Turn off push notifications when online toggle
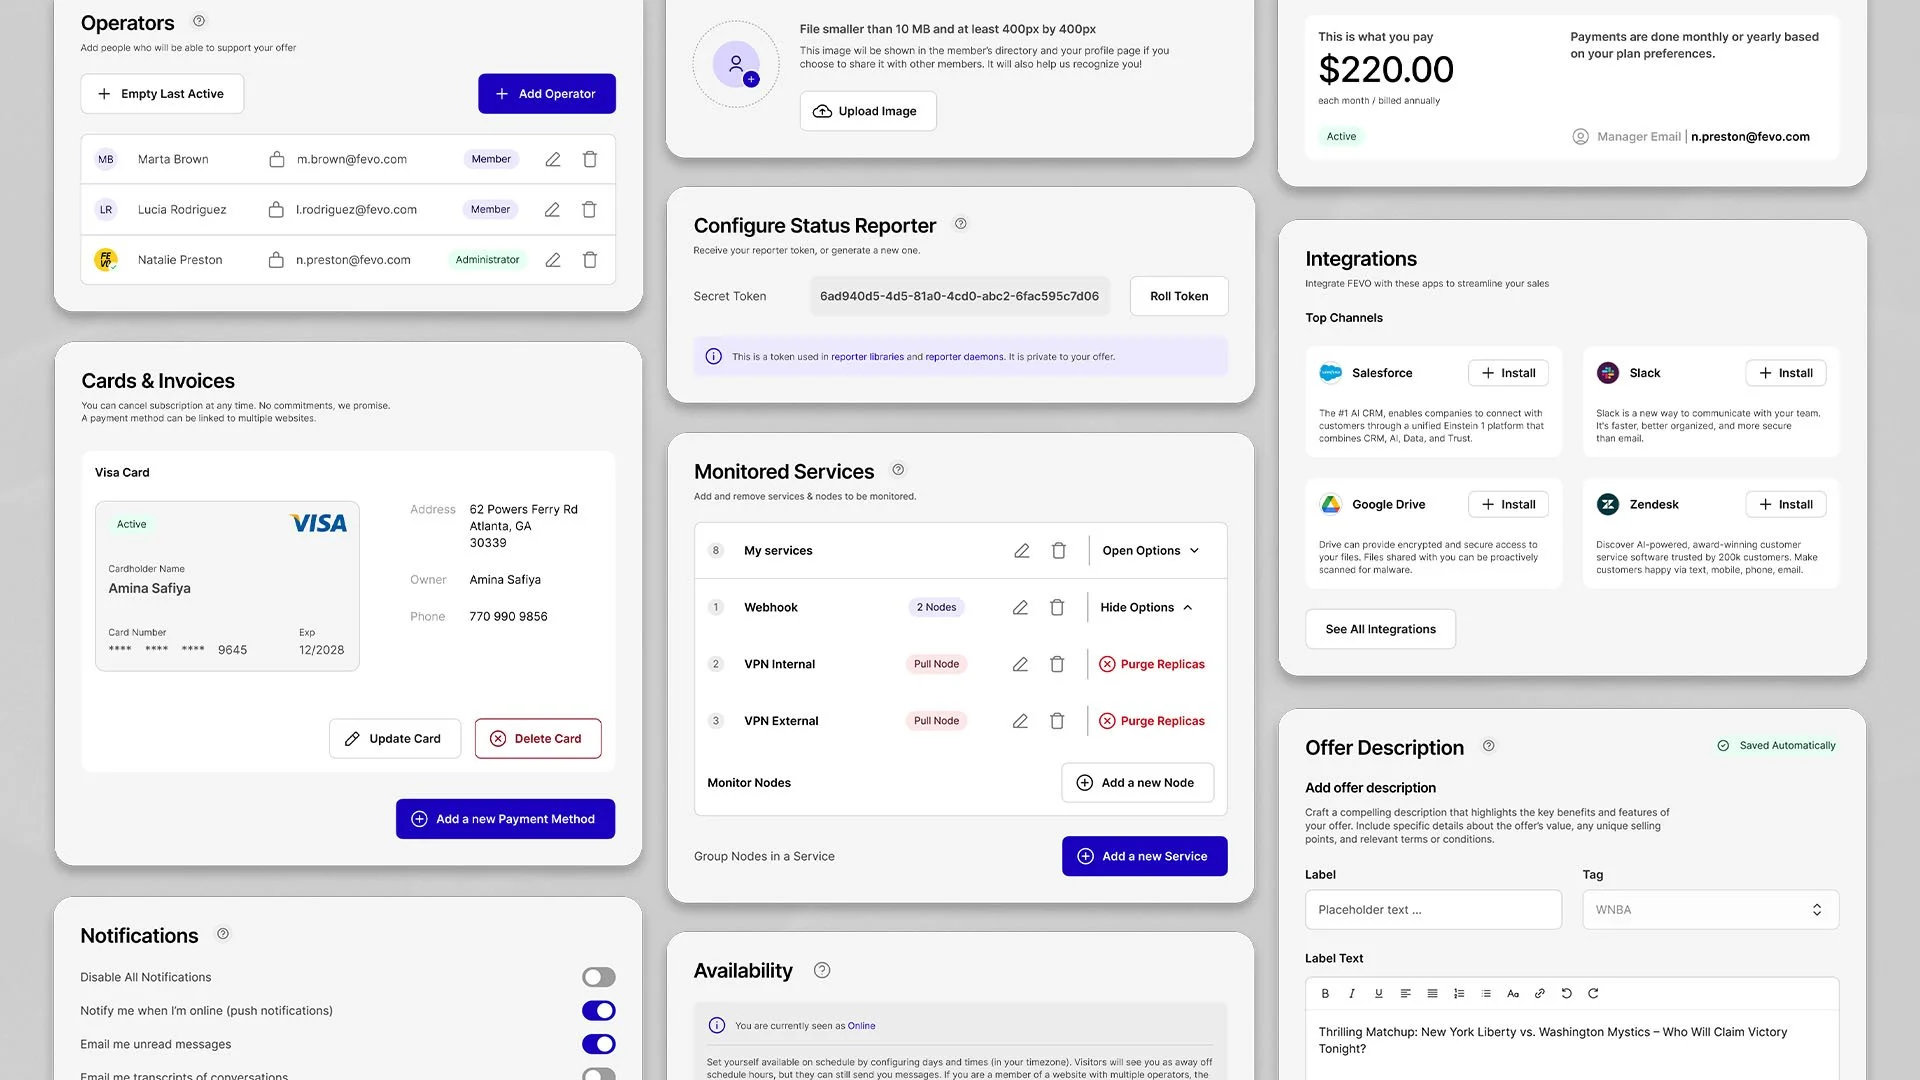The width and height of the screenshot is (1920, 1080). pyautogui.click(x=598, y=1011)
